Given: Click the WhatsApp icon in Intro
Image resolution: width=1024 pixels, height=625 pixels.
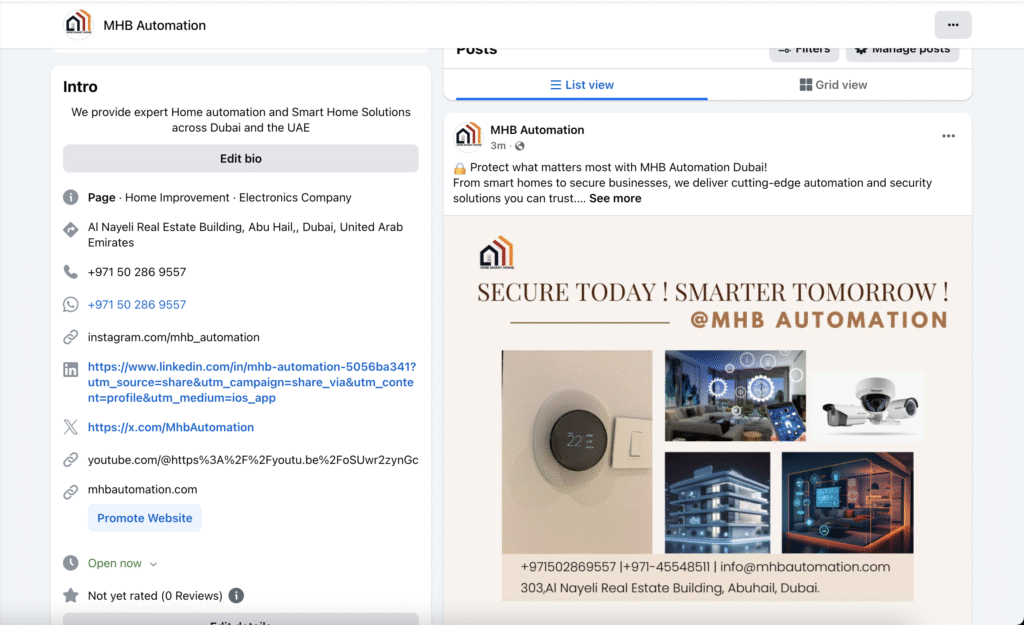Looking at the screenshot, I should point(71,305).
